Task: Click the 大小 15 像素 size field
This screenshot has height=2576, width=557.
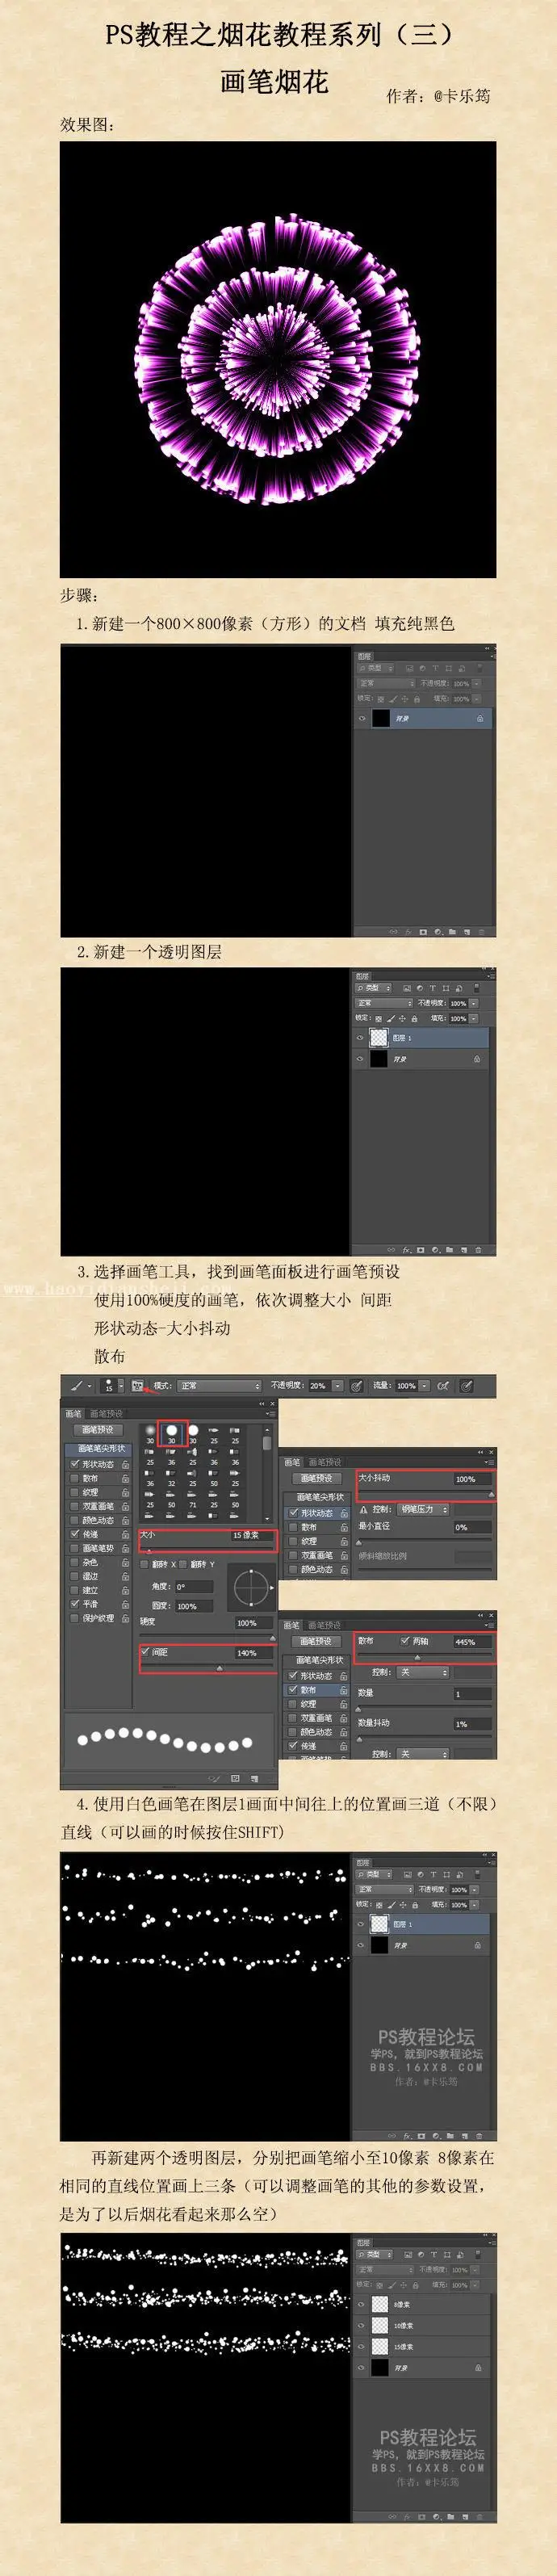Action: (x=253, y=1535)
